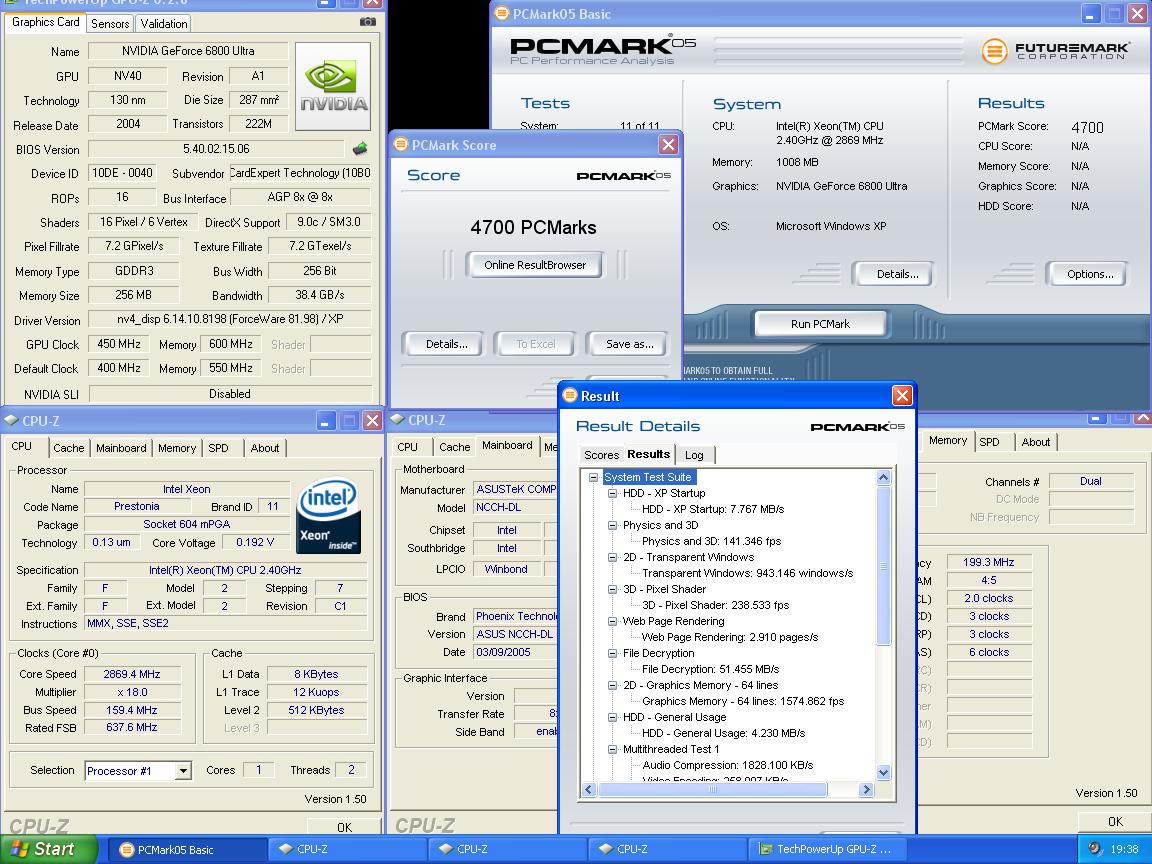Click the NVIDIA logo in GPU-Z
1152x864 pixels.
point(333,87)
